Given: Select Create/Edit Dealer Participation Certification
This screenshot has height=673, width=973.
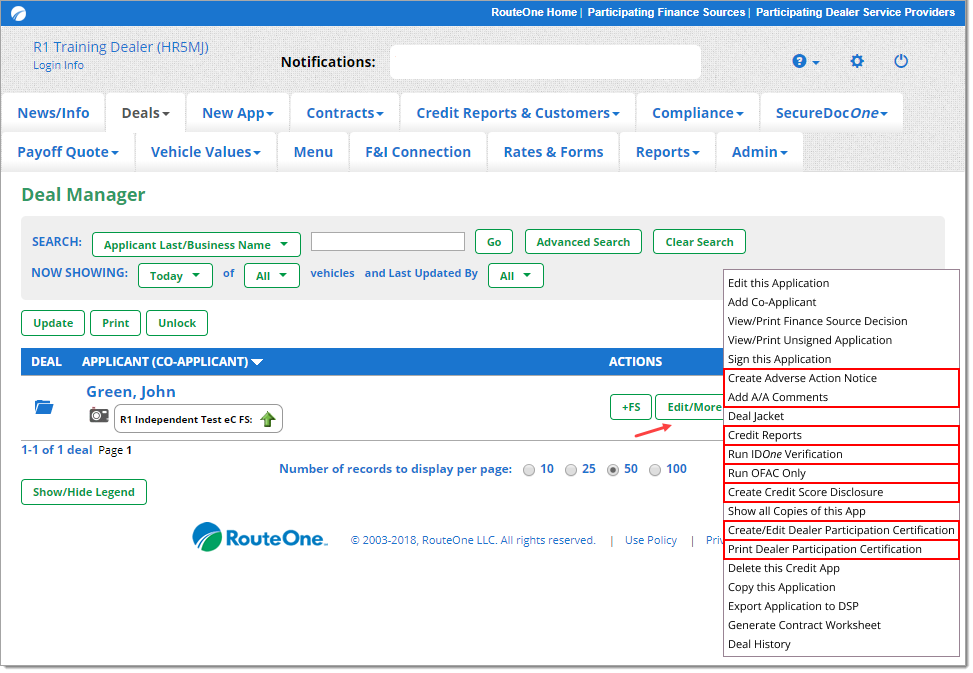Looking at the screenshot, I should click(x=841, y=530).
